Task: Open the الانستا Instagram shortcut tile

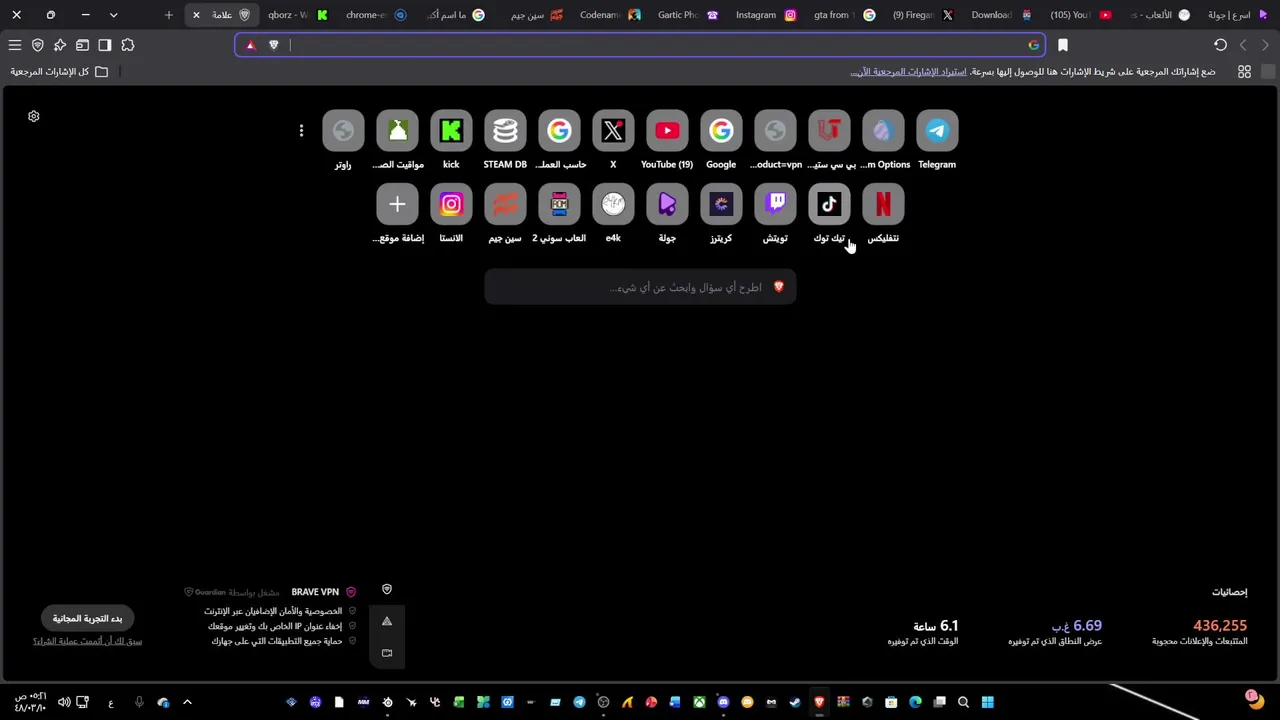Action: click(451, 204)
